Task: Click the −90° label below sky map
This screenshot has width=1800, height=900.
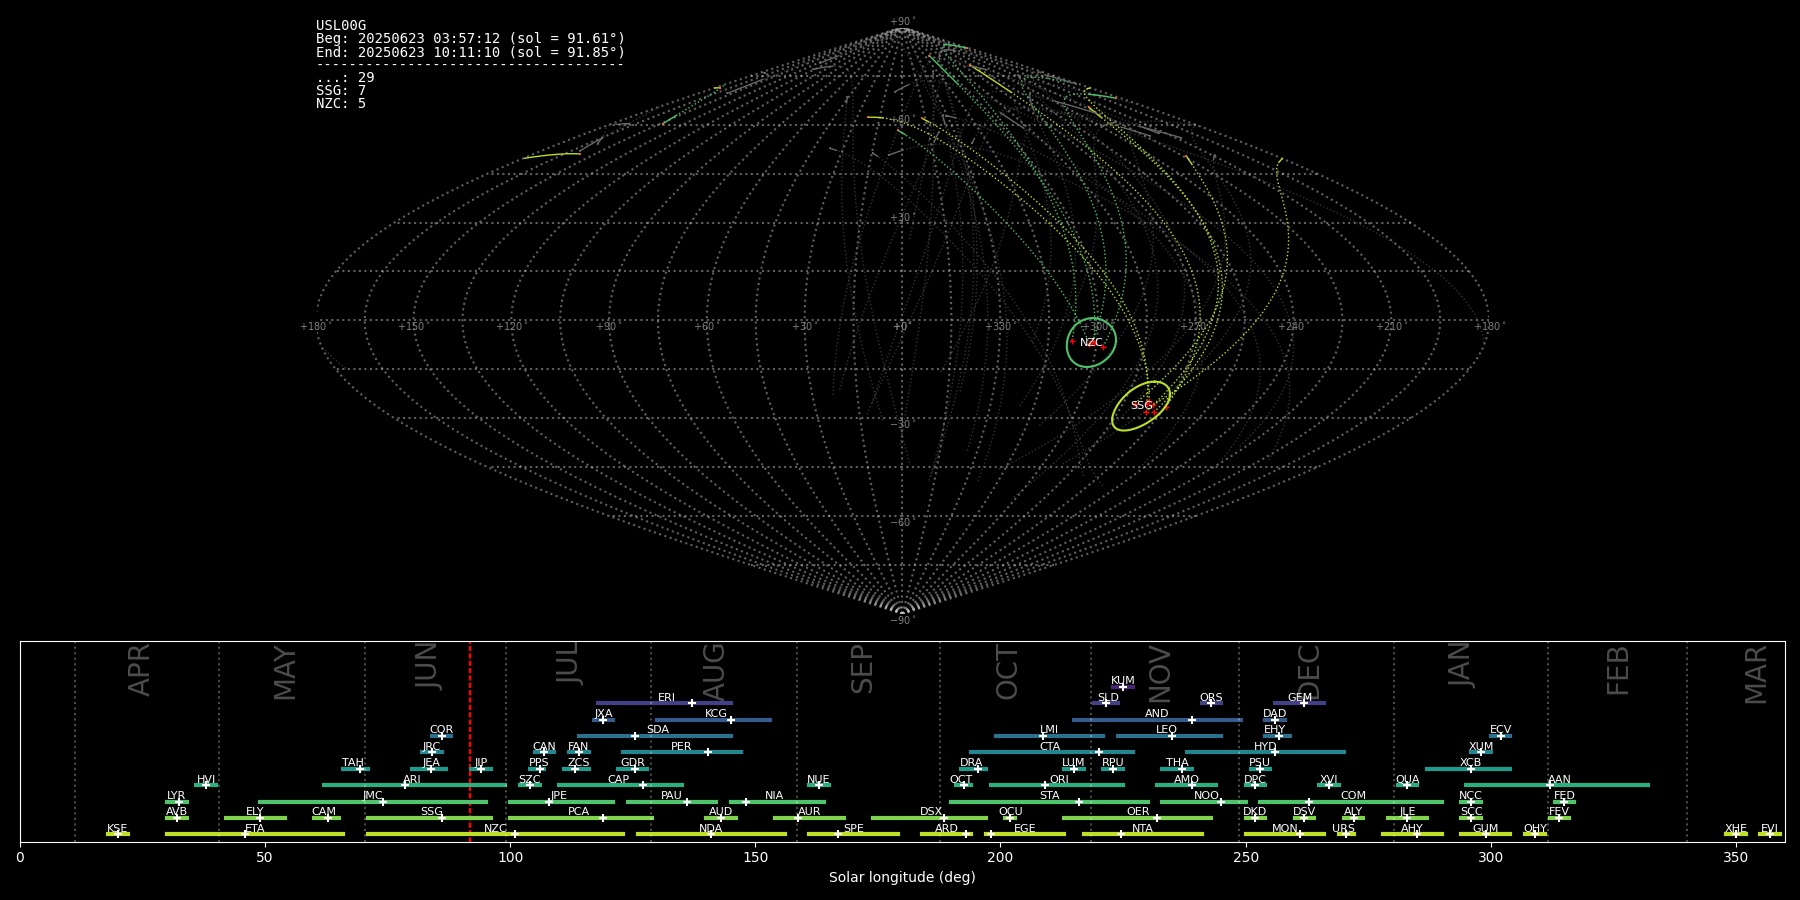Action: click(x=902, y=620)
